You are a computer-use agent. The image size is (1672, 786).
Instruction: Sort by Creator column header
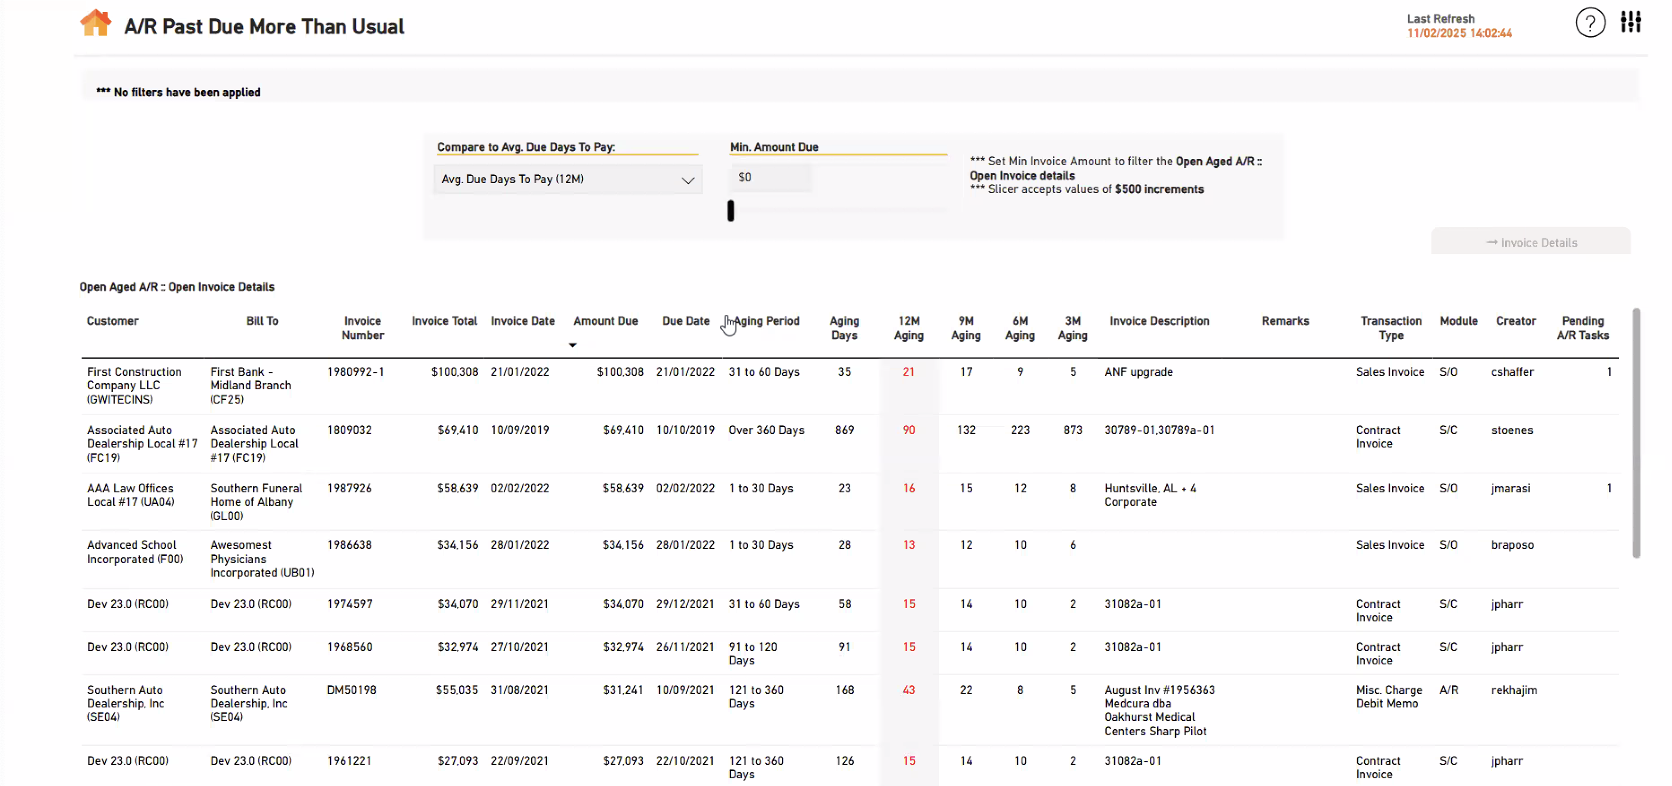[x=1516, y=321]
